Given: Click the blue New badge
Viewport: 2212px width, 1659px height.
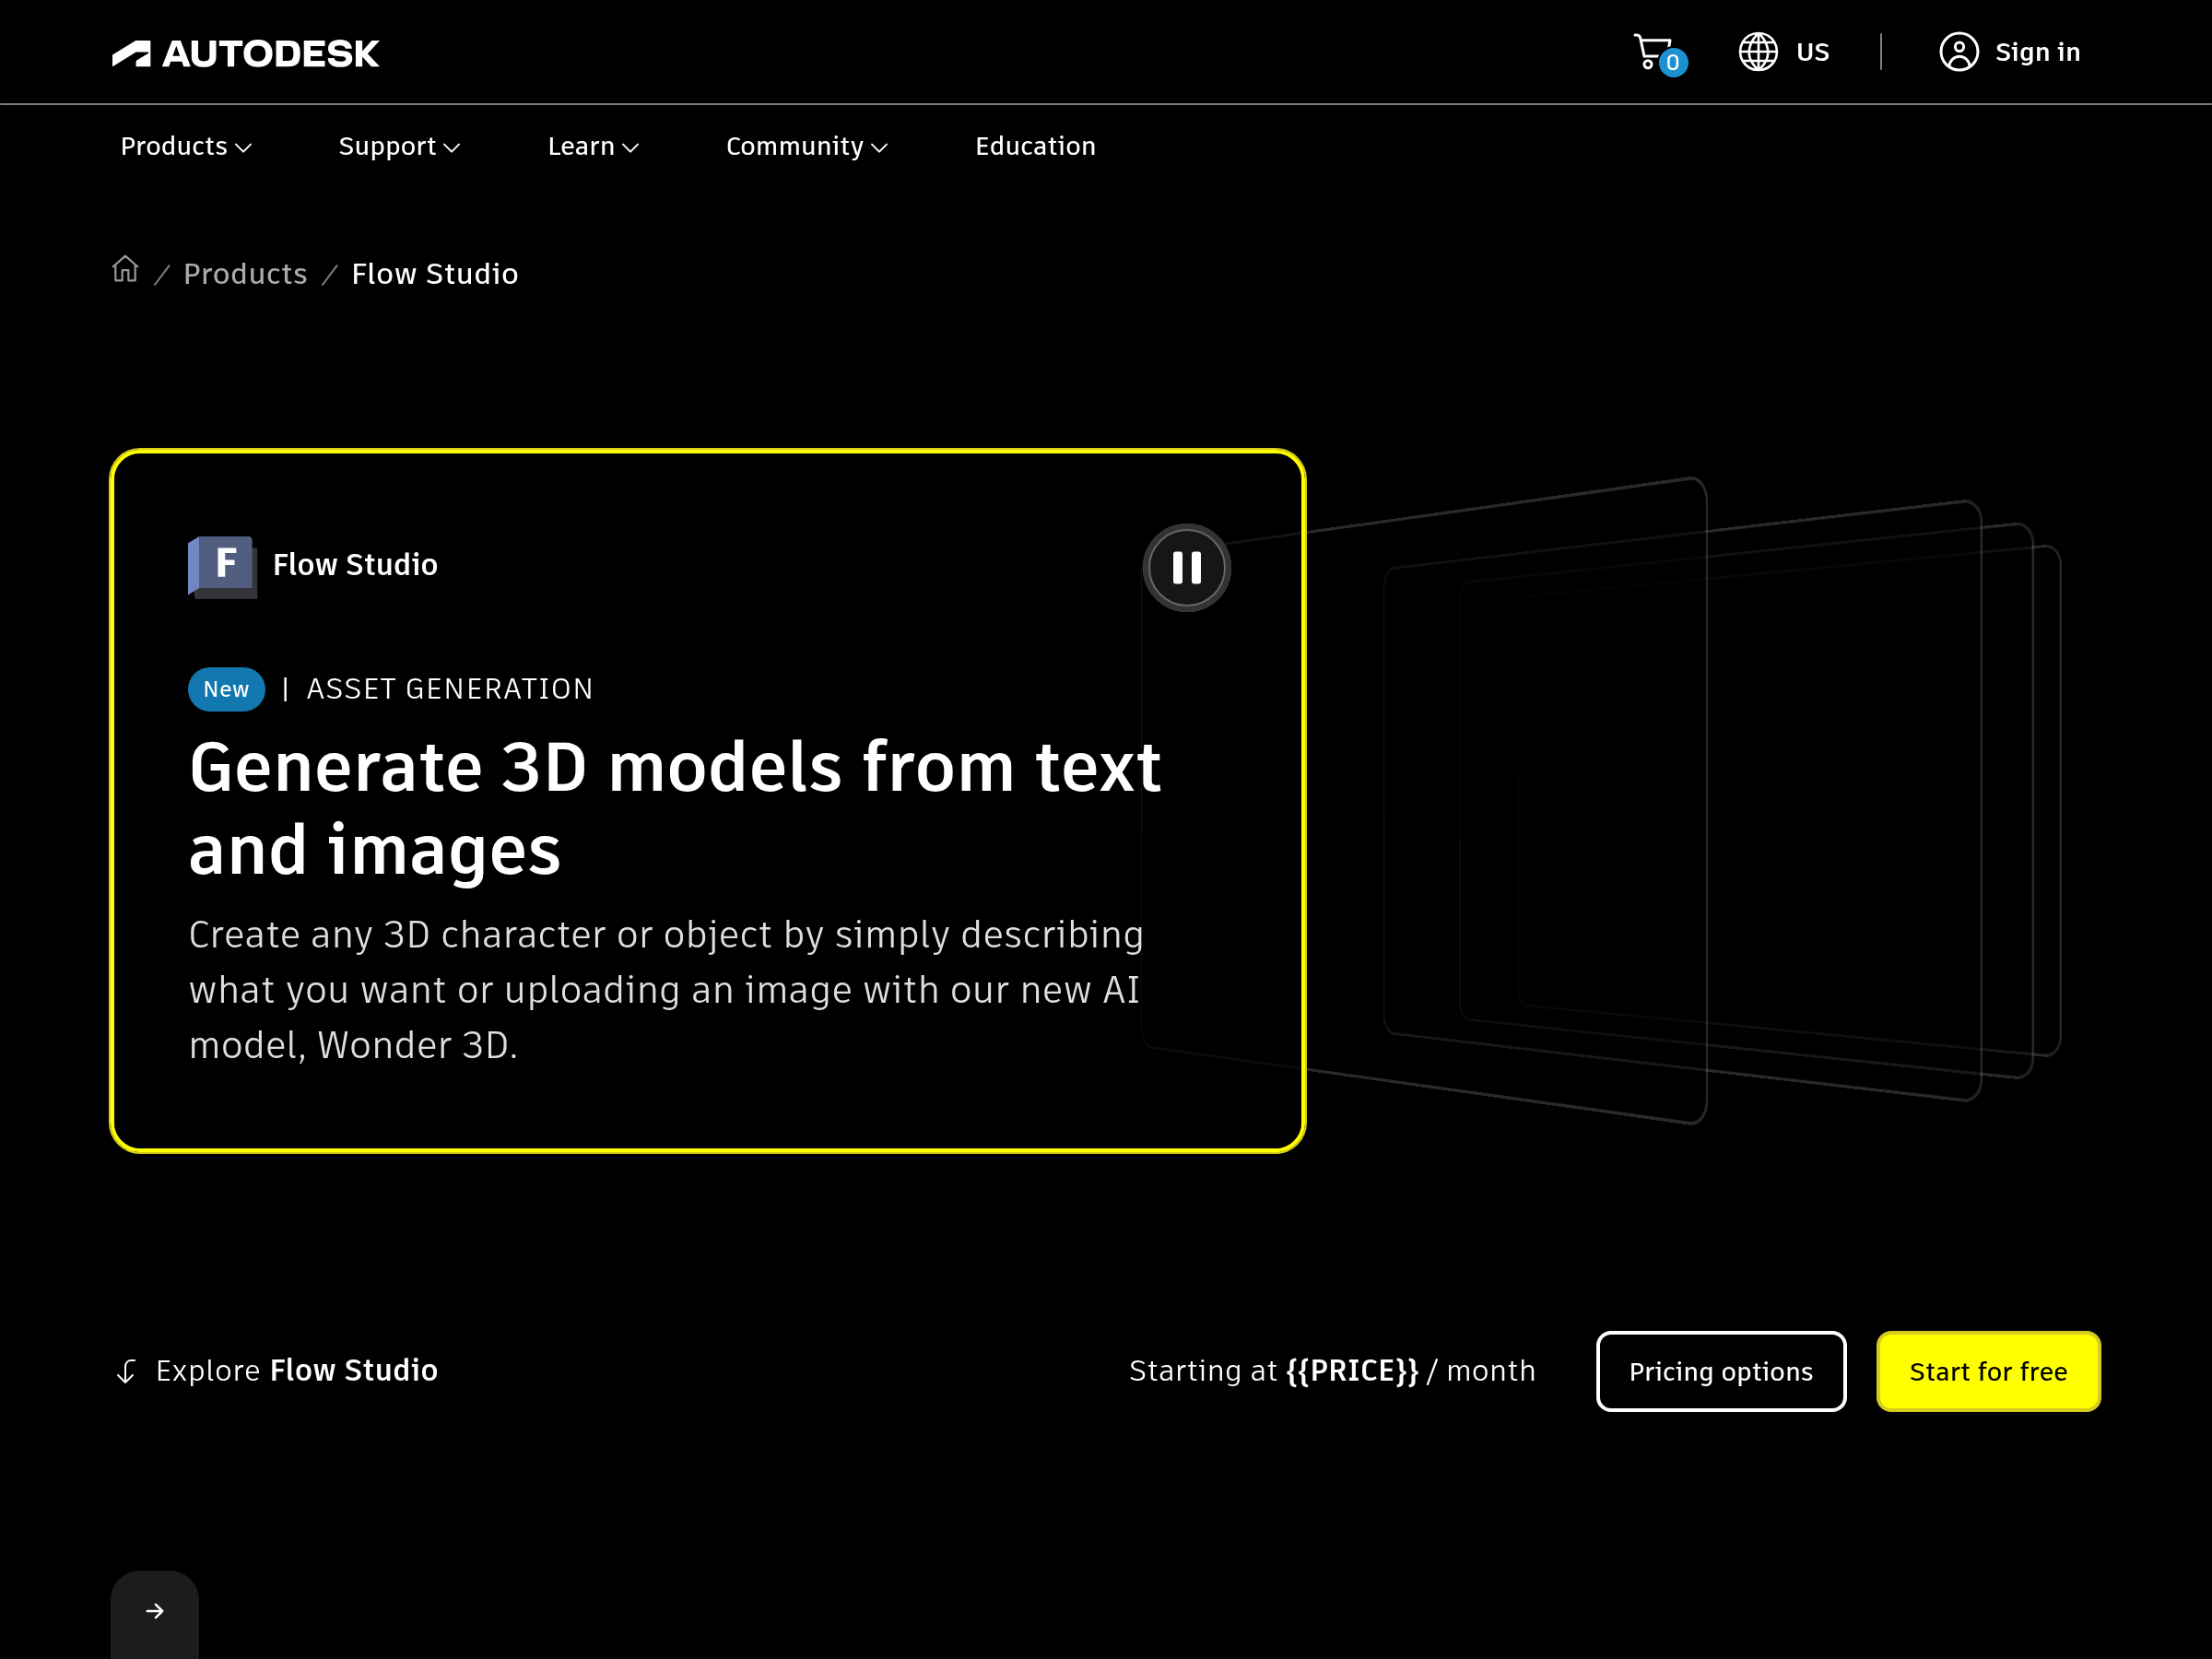Looking at the screenshot, I should 226,689.
